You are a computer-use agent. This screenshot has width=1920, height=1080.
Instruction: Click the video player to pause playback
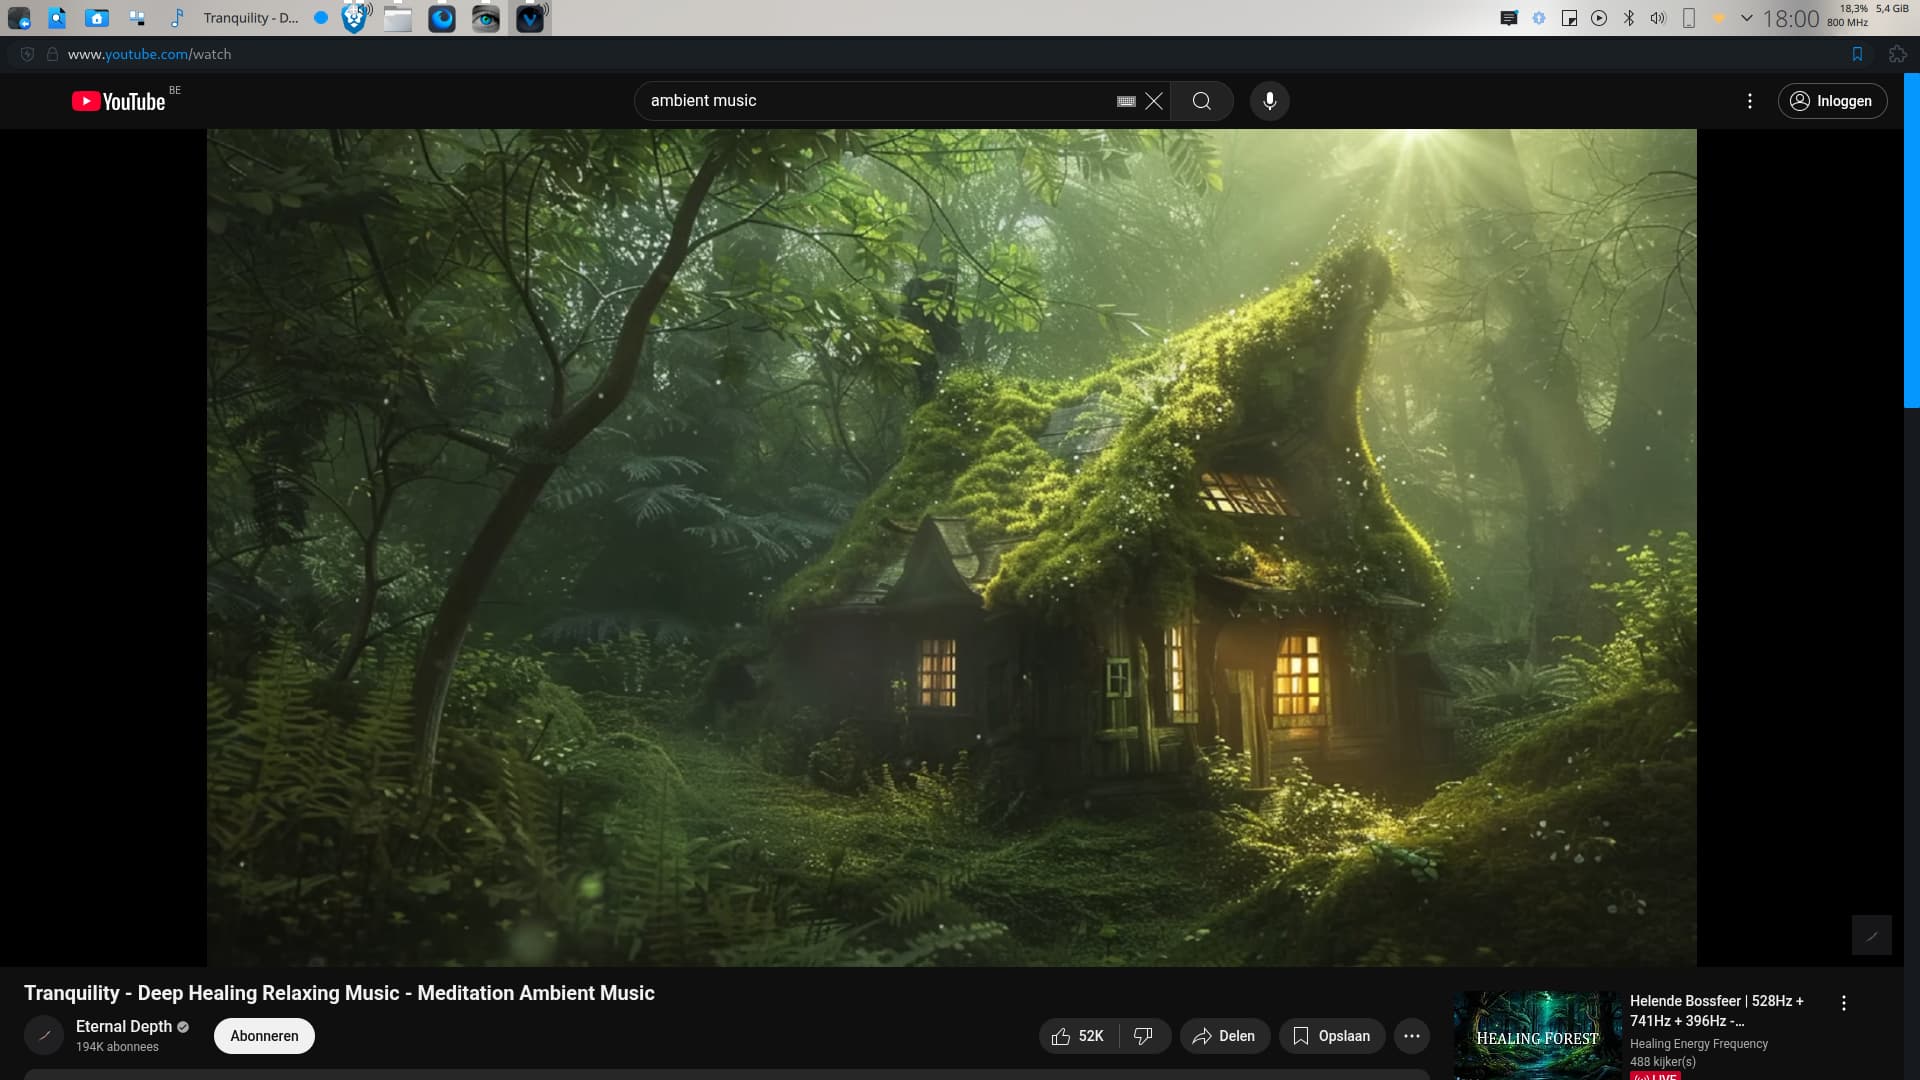(x=951, y=547)
